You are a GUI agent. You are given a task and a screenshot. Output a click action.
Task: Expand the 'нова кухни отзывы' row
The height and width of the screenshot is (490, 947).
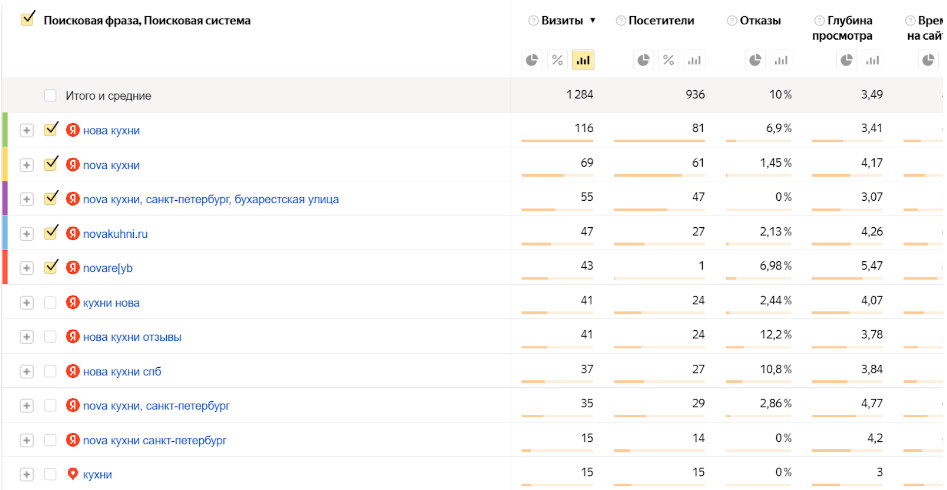pyautogui.click(x=26, y=337)
